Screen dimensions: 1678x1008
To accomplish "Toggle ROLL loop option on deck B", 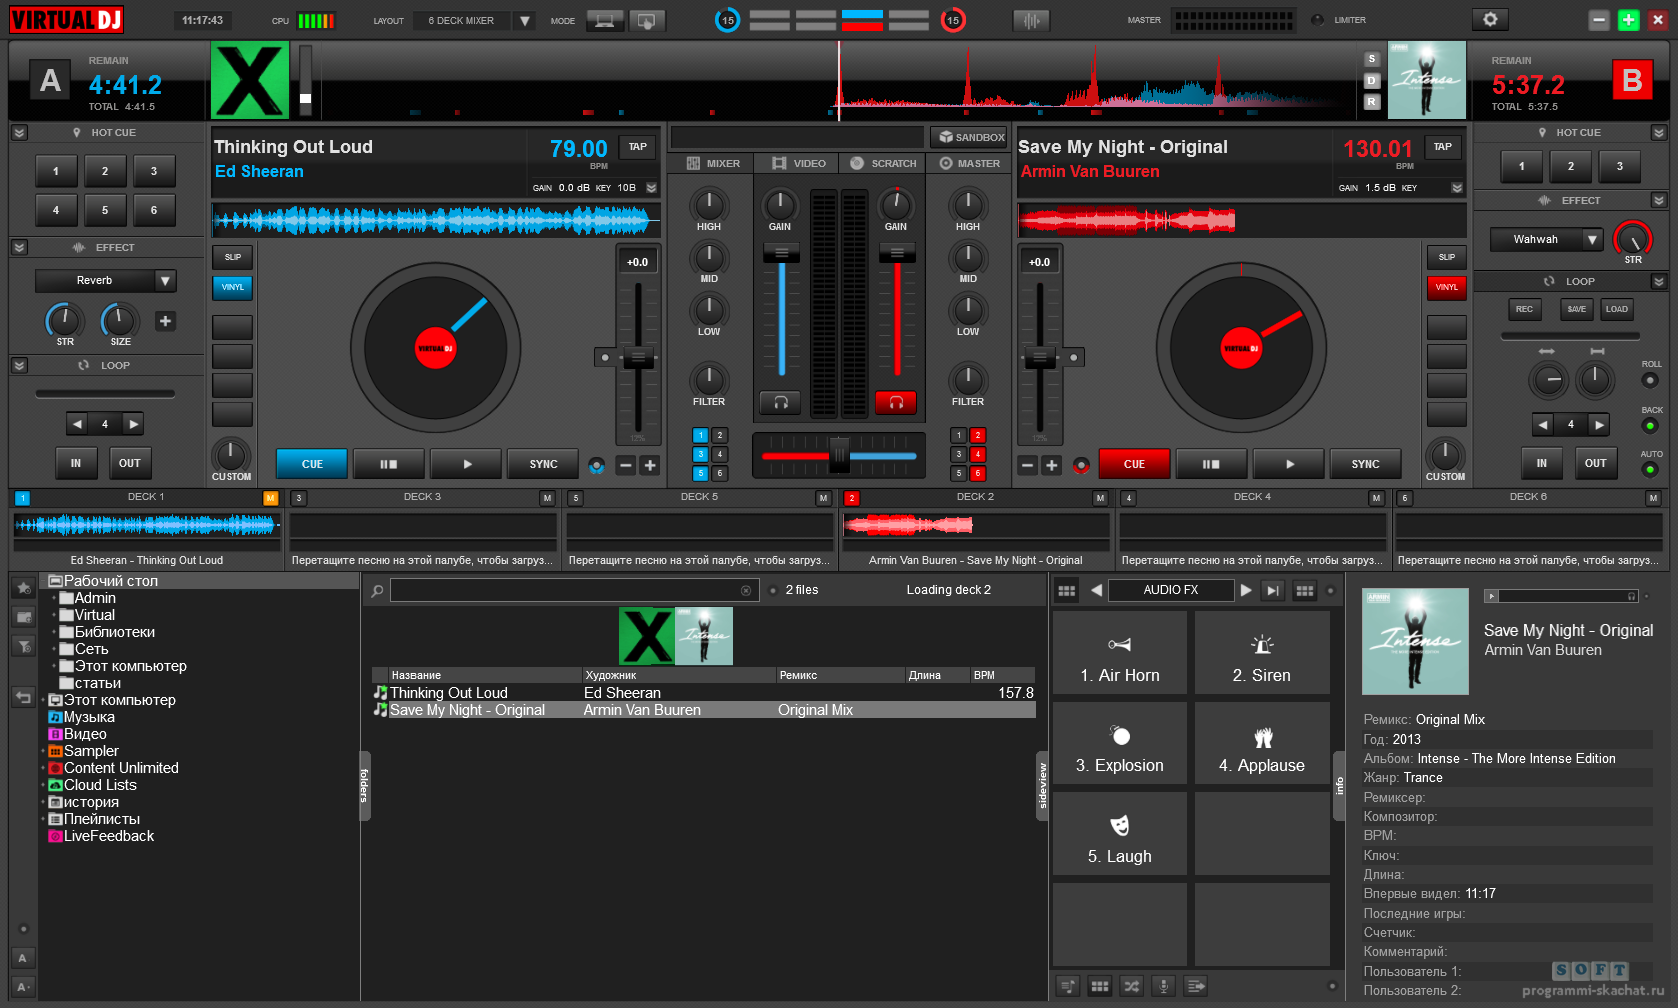I will tap(1650, 380).
